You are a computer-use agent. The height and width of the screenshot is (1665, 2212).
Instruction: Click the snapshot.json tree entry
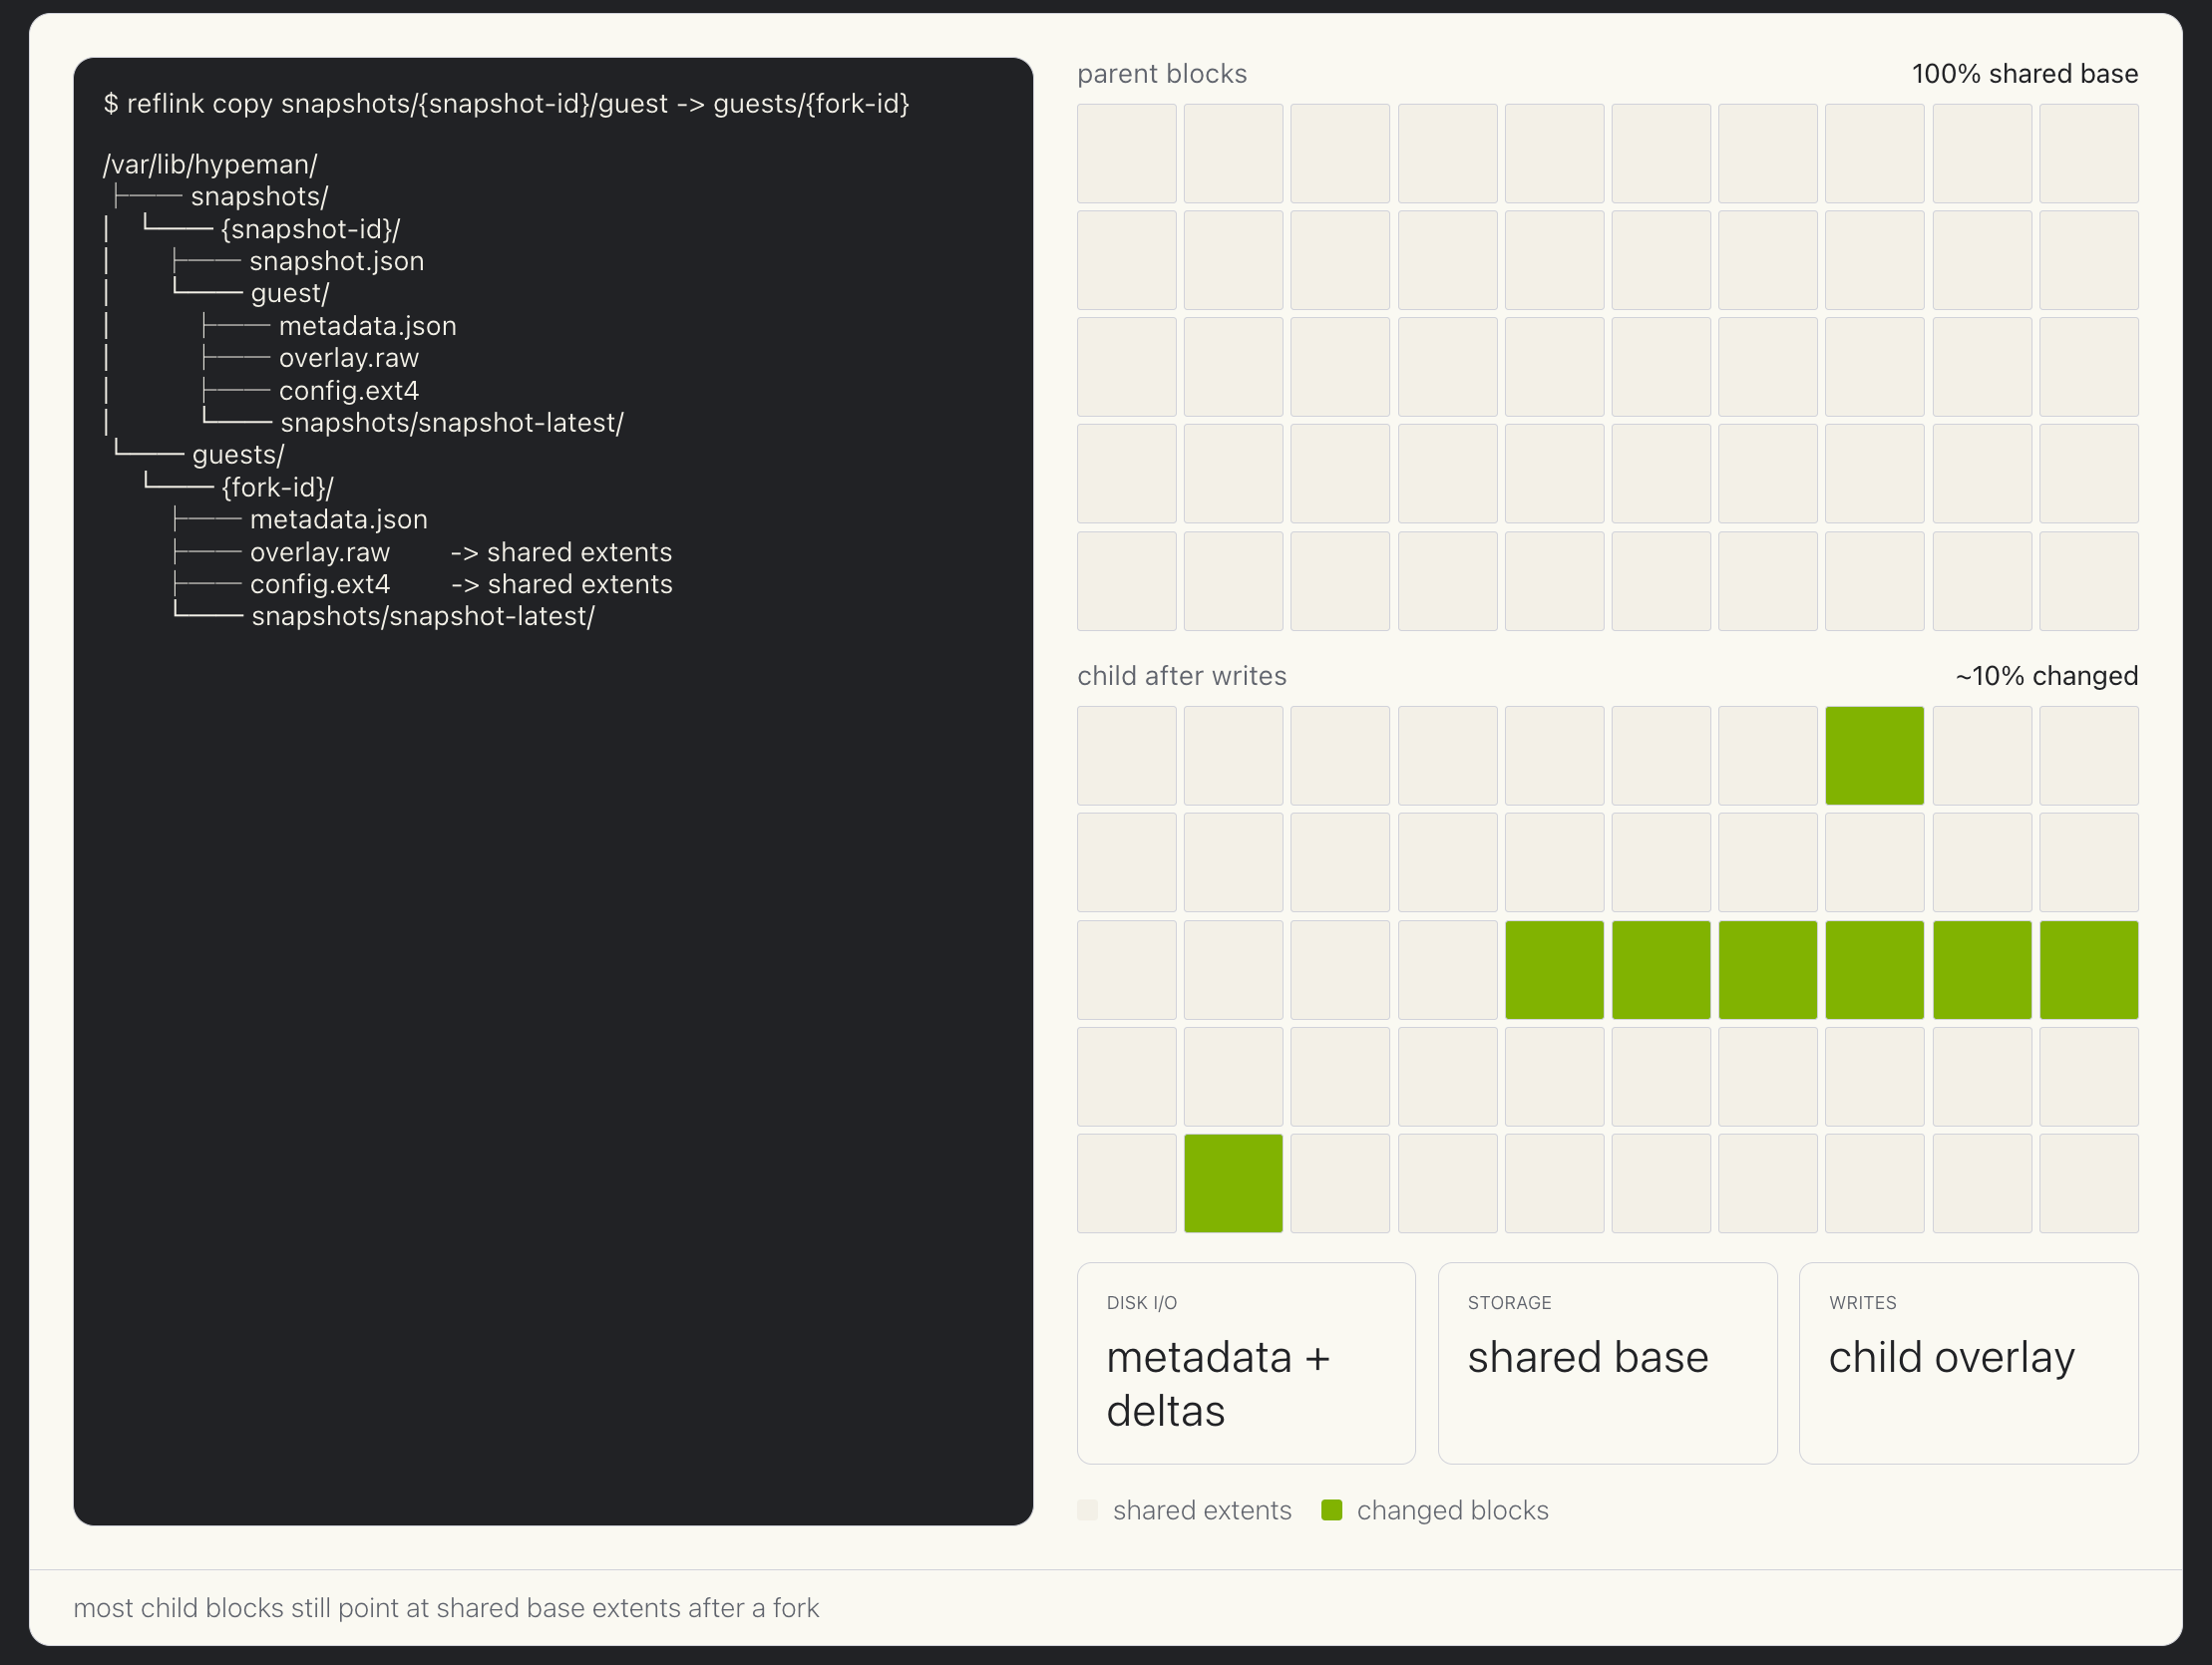point(337,261)
